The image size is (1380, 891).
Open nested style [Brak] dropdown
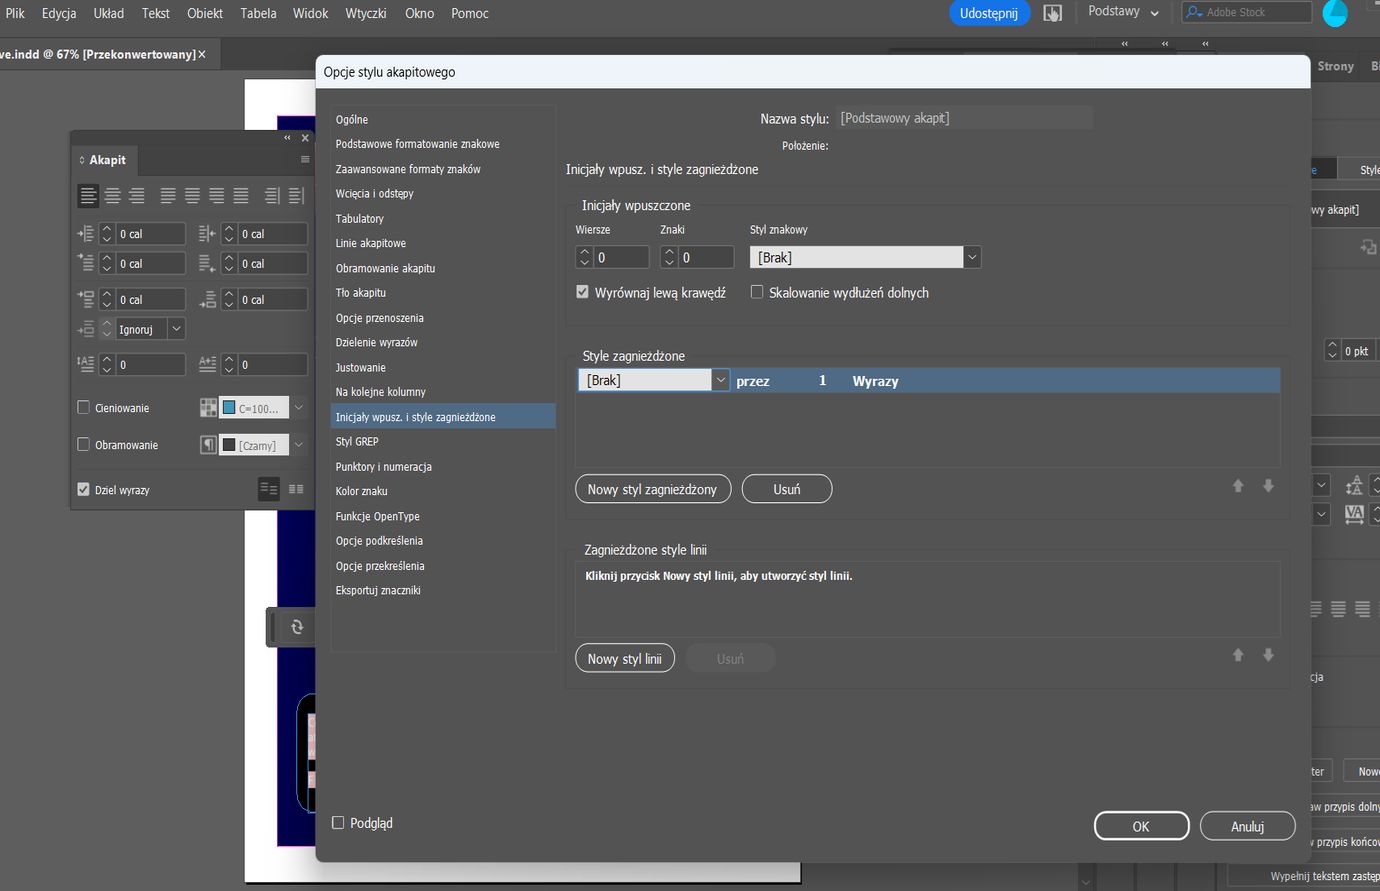tap(720, 380)
